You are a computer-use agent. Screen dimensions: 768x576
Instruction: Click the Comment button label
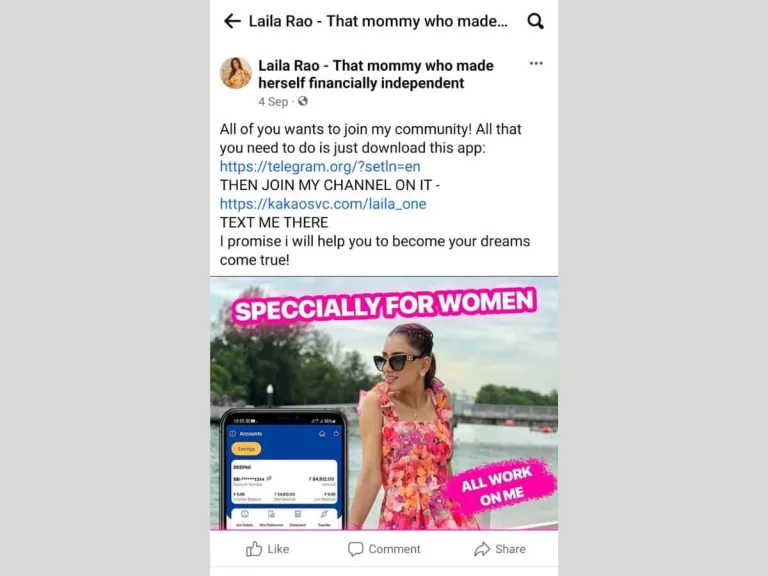394,549
